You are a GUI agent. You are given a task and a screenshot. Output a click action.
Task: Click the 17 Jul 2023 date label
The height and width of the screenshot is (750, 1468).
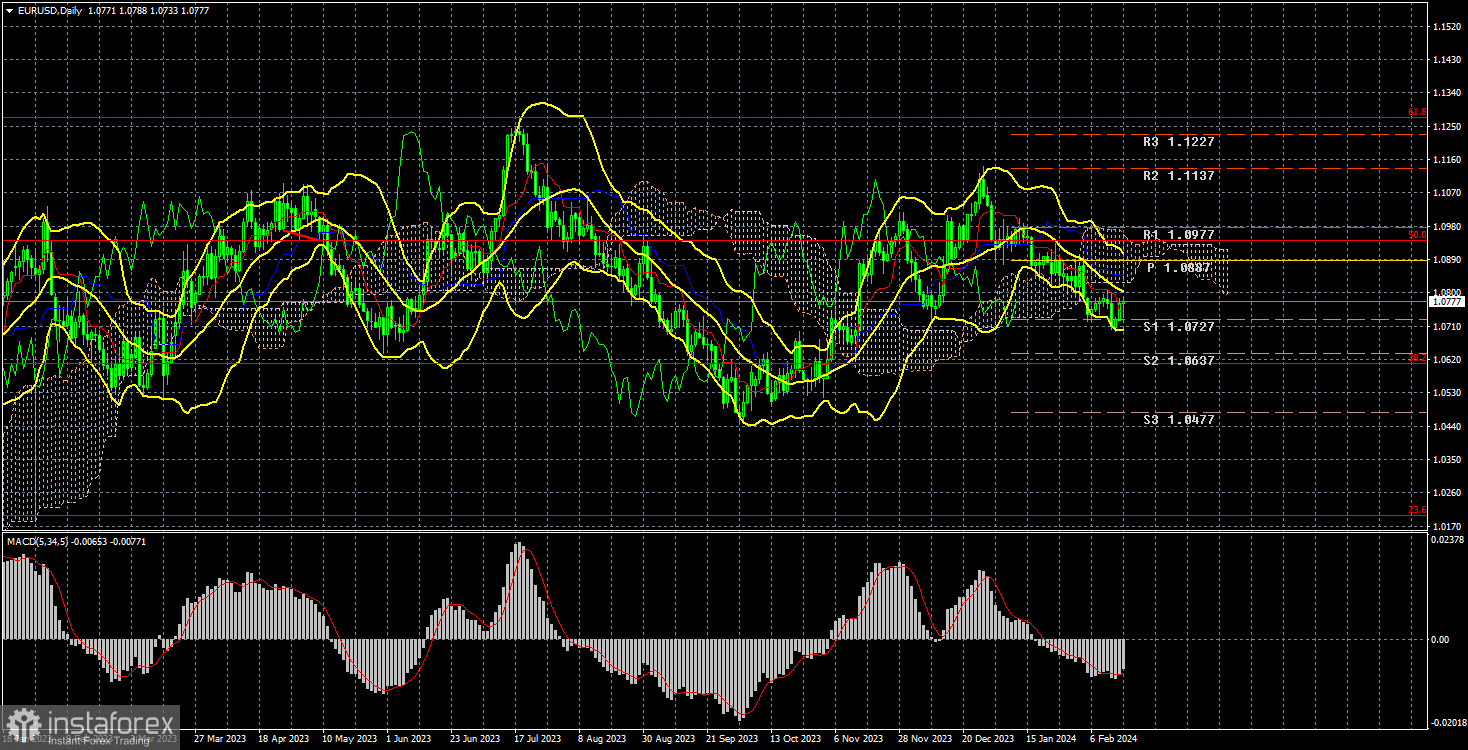point(540,740)
